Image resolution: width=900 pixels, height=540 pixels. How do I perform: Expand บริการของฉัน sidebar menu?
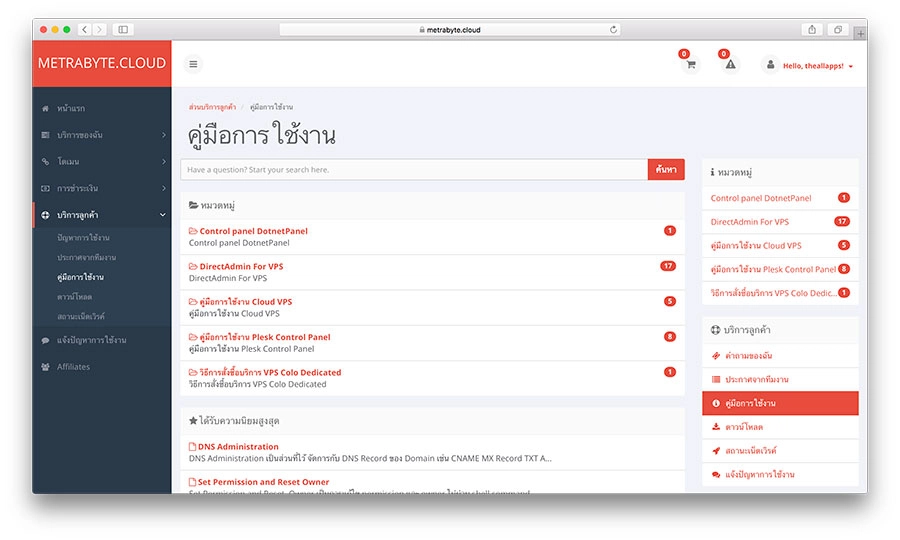point(101,134)
